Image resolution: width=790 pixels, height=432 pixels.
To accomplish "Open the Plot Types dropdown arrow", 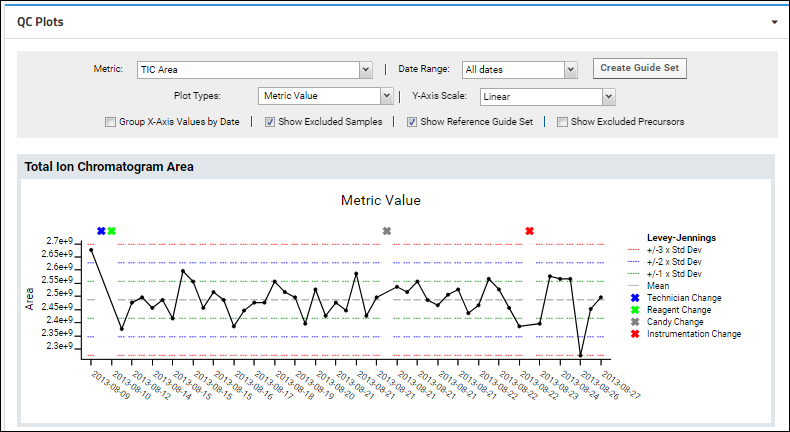I will [386, 96].
